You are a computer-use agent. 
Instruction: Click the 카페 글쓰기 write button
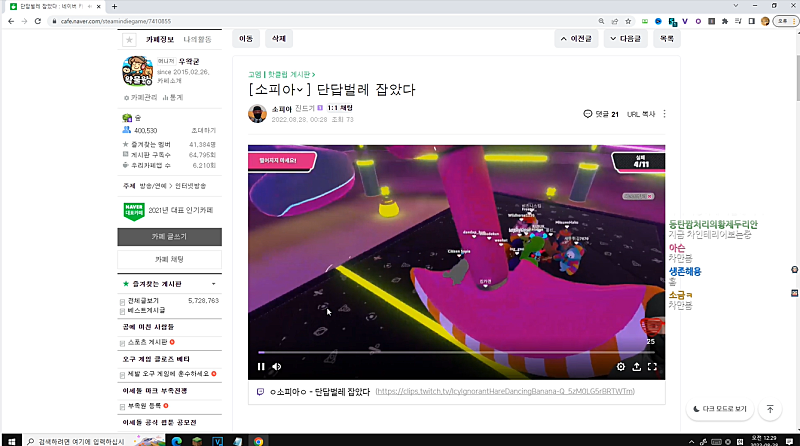tap(169, 237)
